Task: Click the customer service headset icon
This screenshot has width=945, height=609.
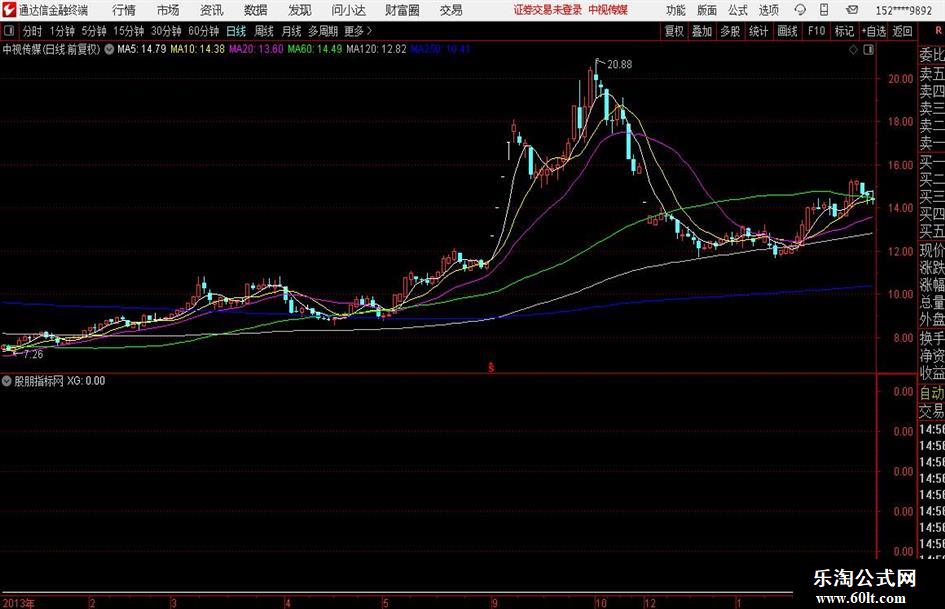Action: pyautogui.click(x=800, y=10)
